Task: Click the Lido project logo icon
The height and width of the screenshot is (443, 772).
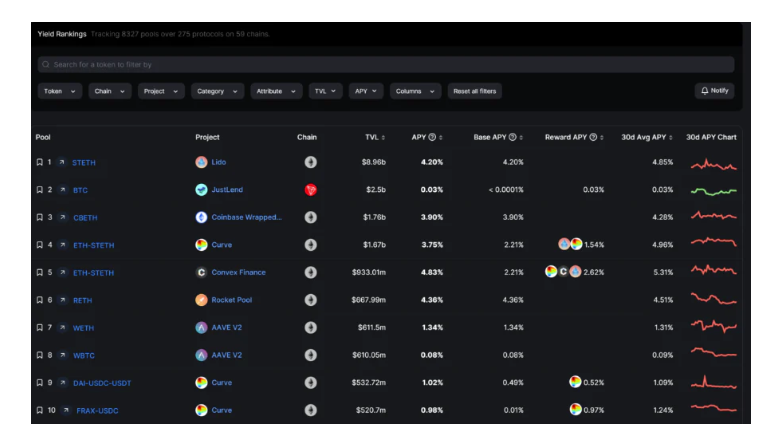Action: 201,162
